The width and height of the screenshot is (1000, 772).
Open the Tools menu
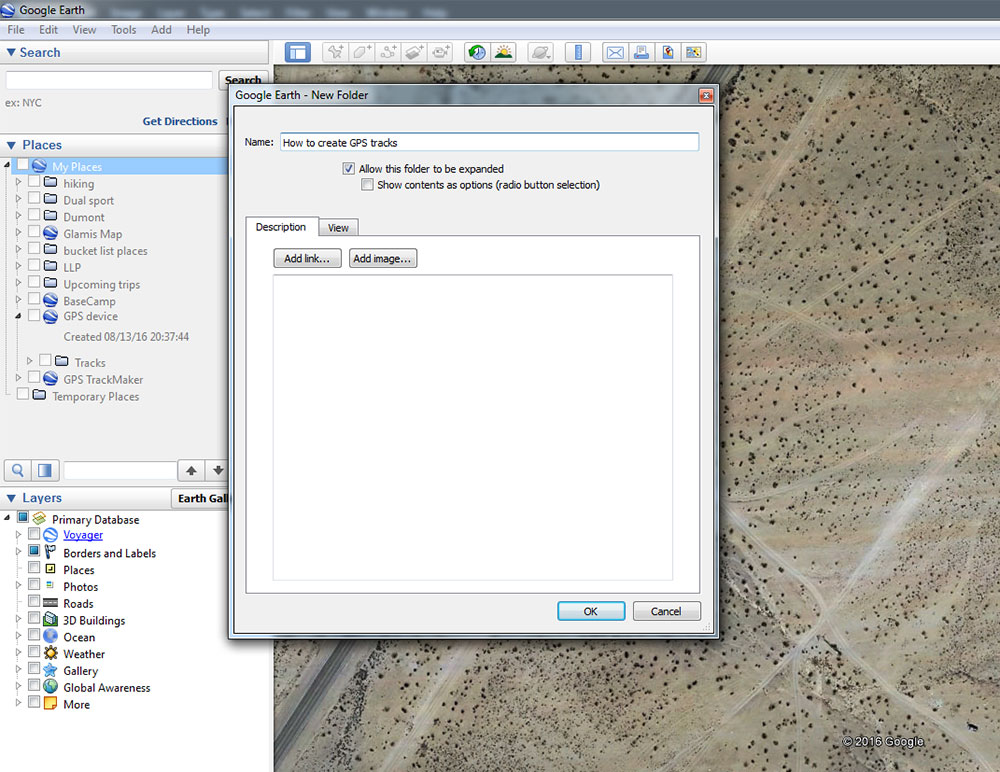(124, 29)
